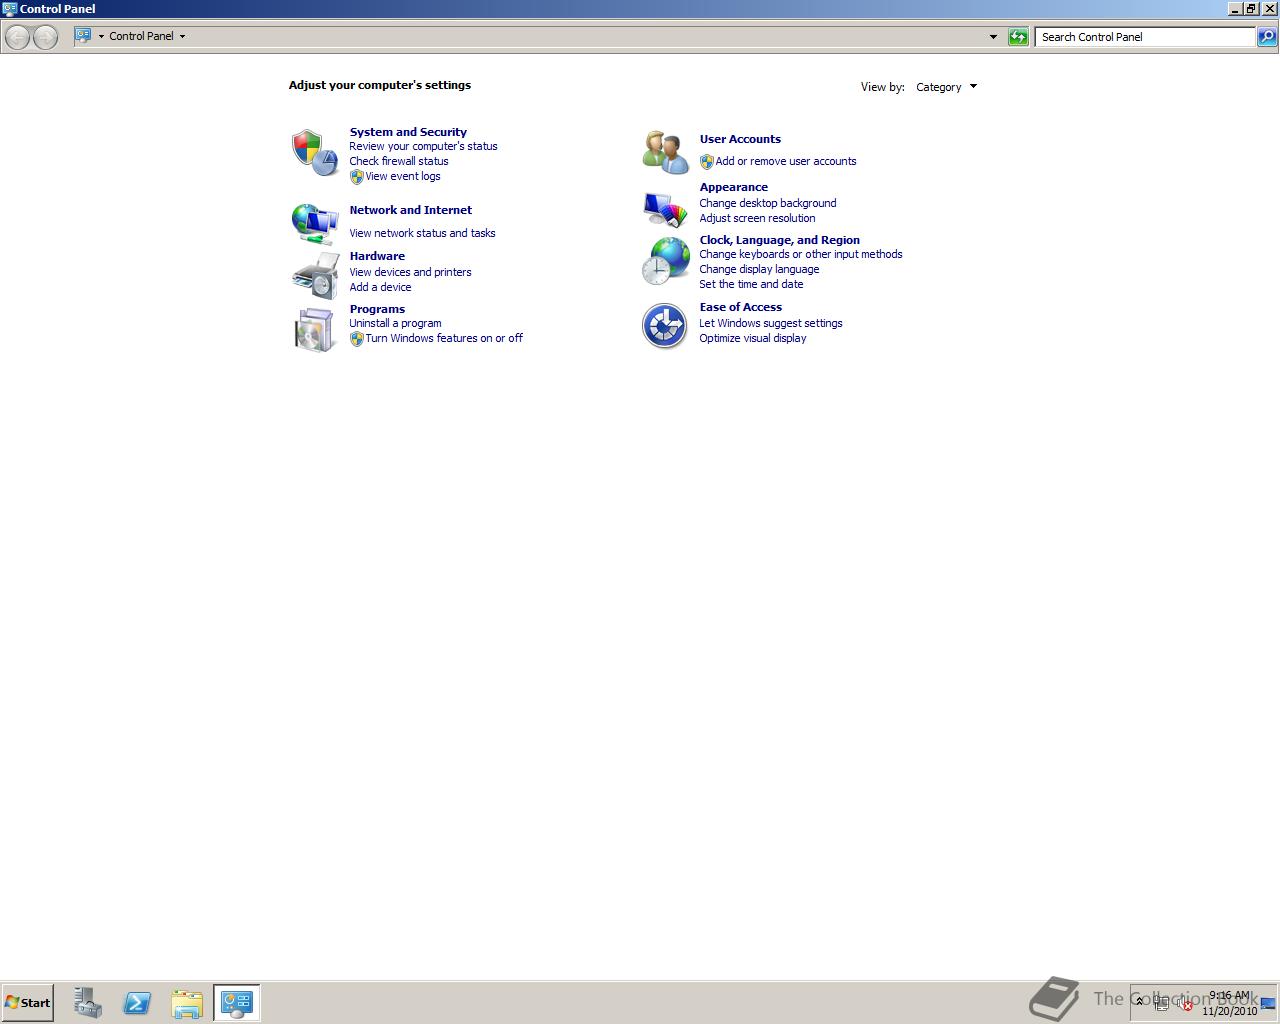Launch Windows PowerShell from the taskbar
Screen dimensions: 1280x1024
[x=137, y=1002]
